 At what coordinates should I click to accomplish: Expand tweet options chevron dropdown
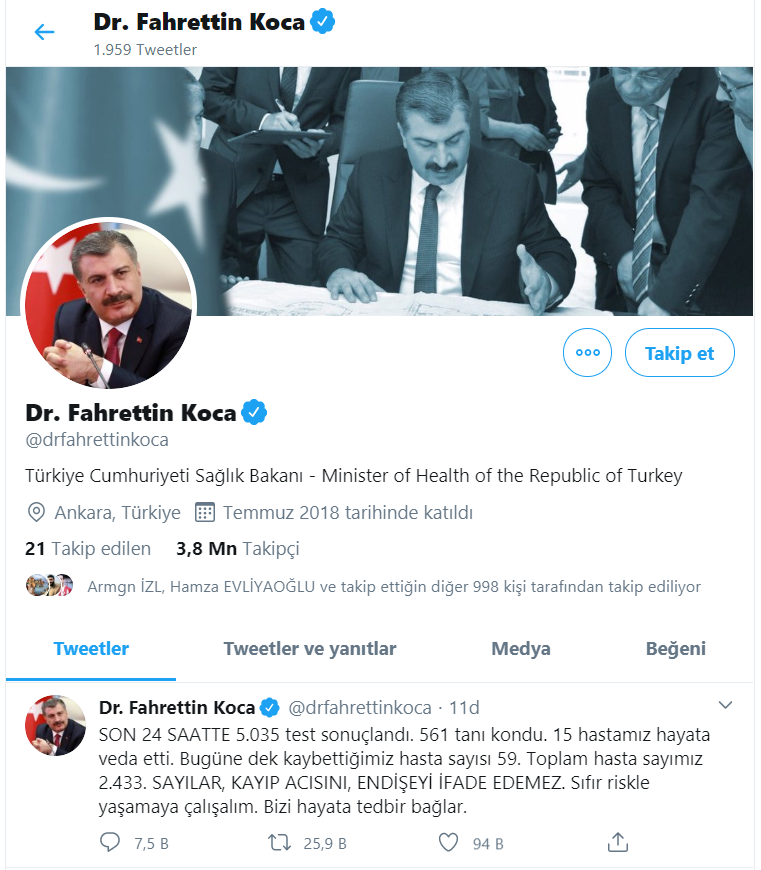tap(726, 705)
